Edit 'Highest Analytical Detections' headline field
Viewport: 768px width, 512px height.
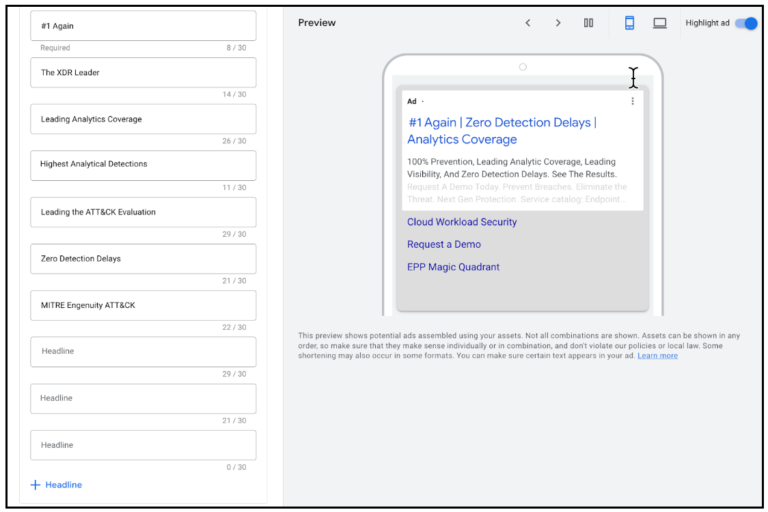143,164
